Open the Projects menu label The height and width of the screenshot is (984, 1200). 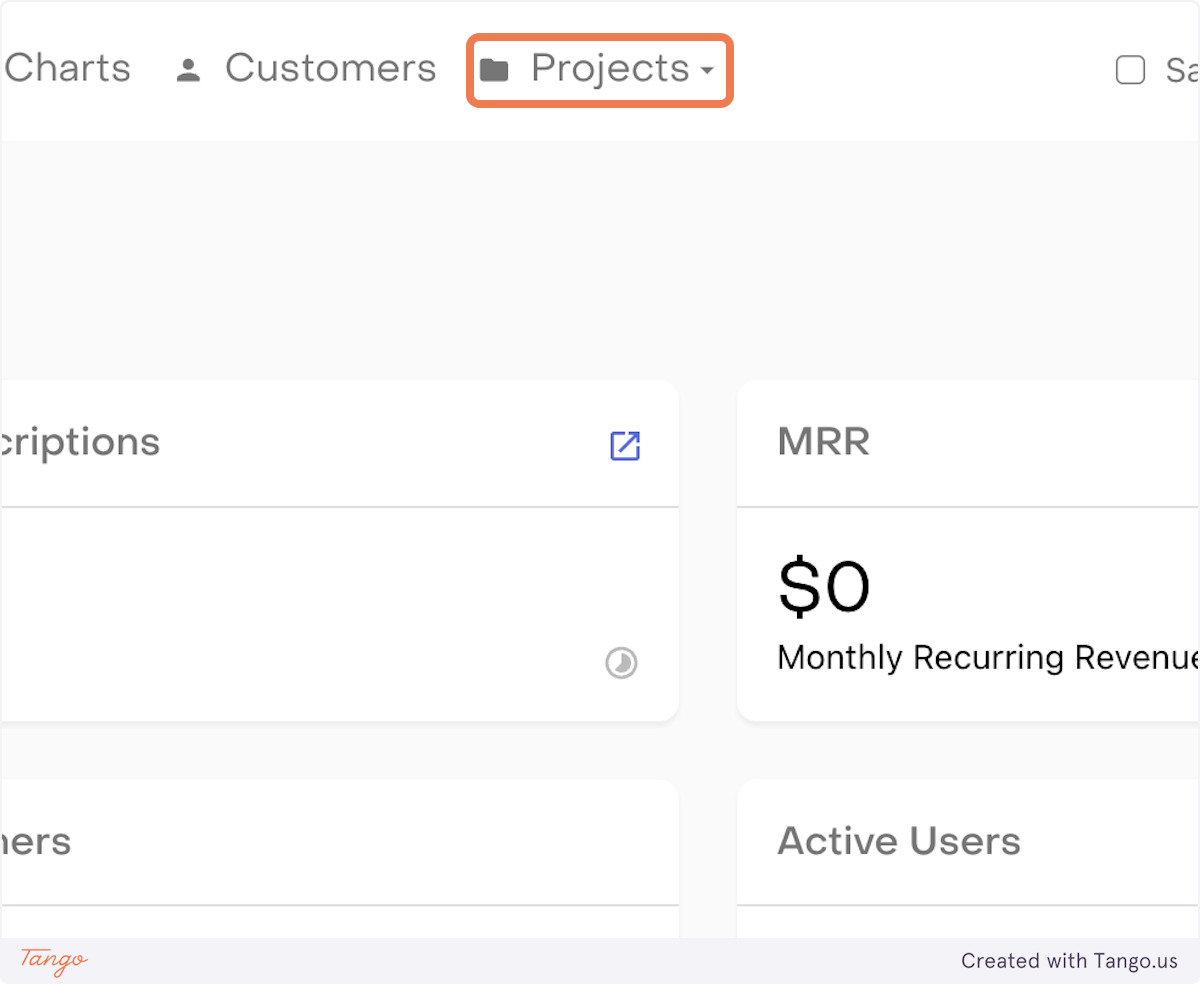[x=609, y=68]
